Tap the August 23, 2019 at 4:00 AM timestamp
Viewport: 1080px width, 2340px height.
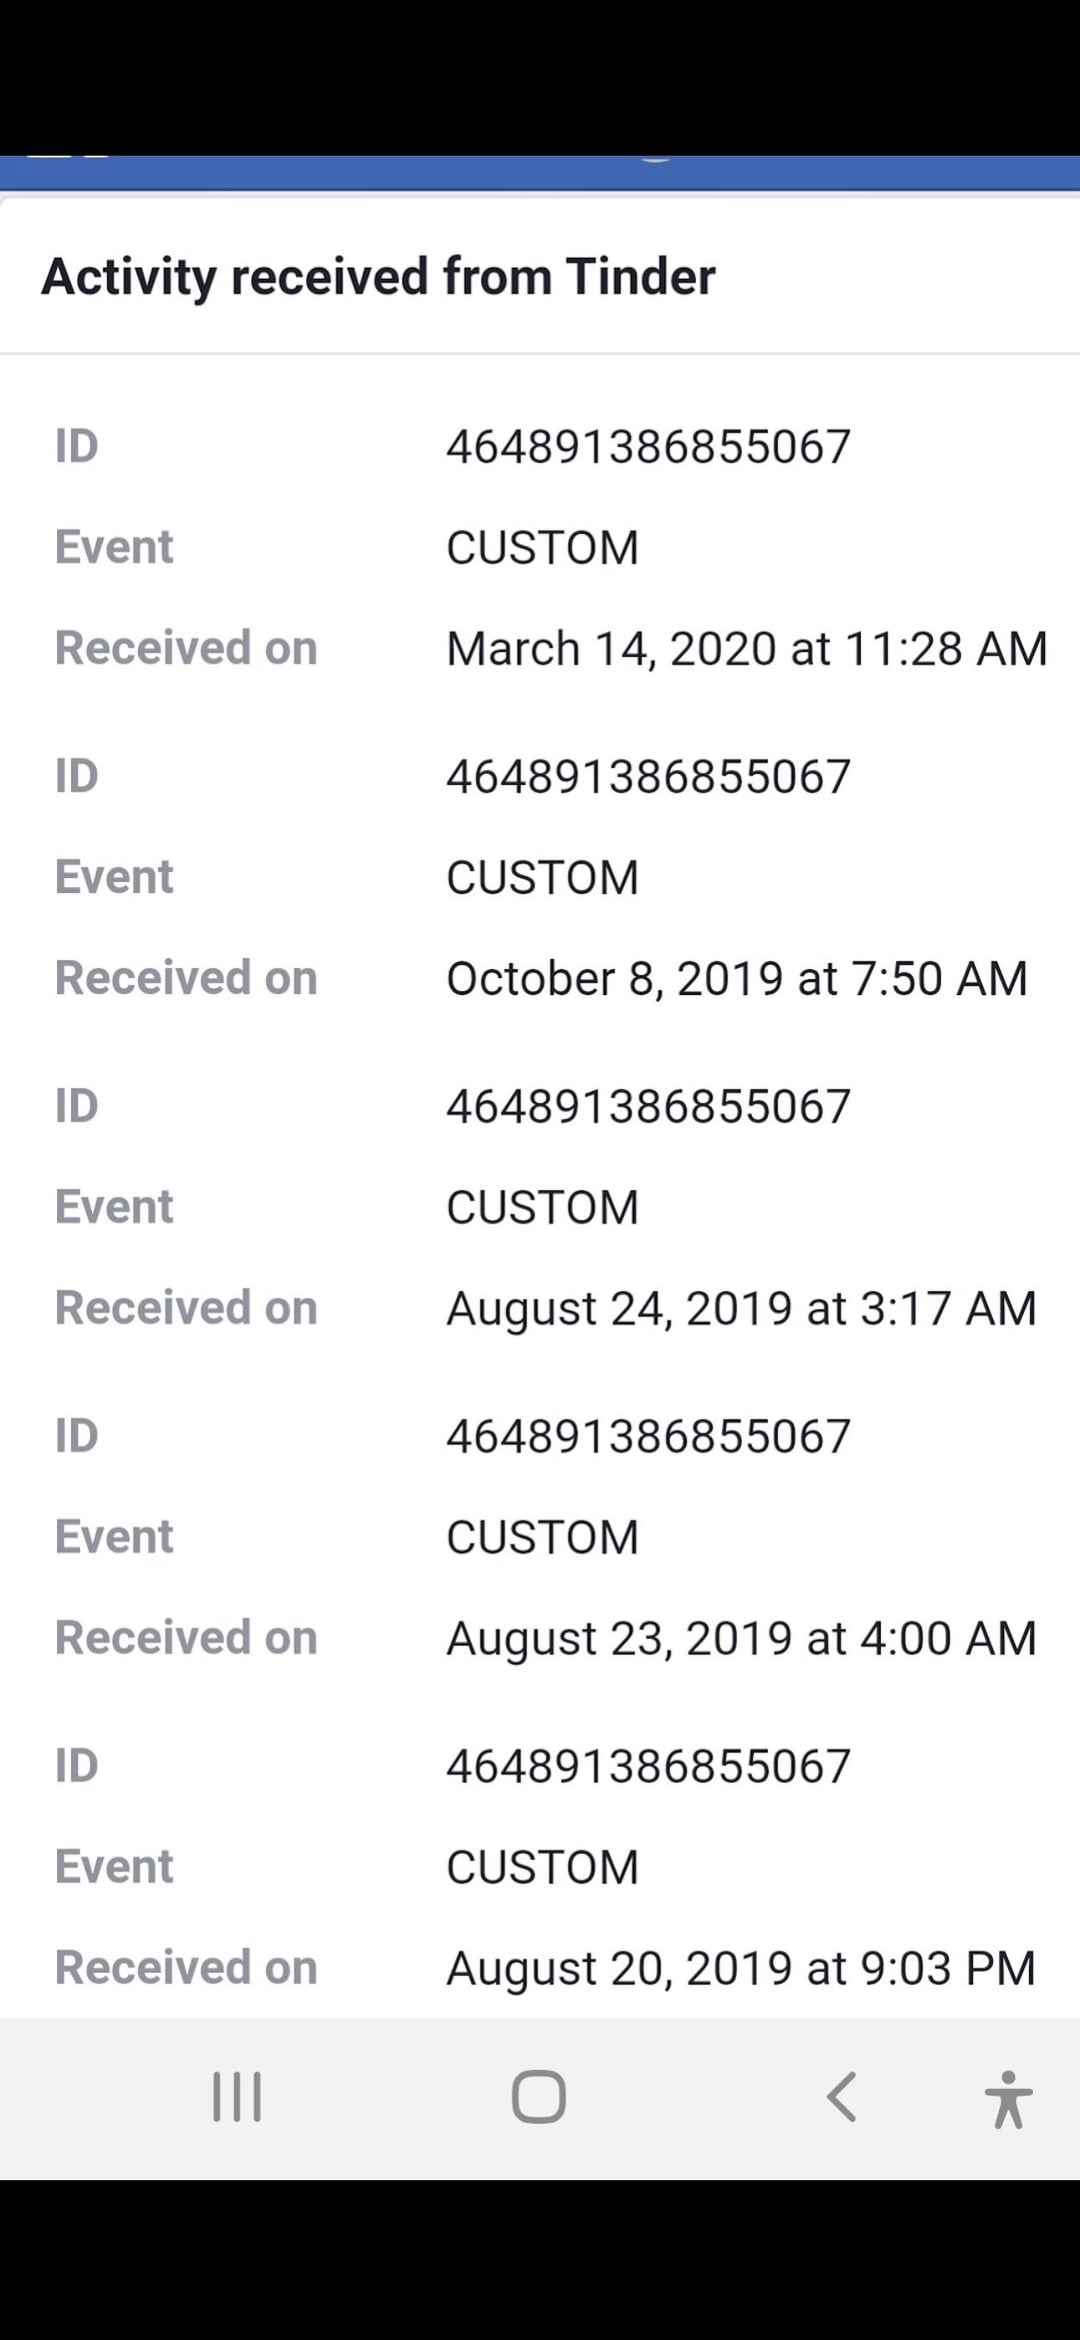click(x=741, y=1639)
